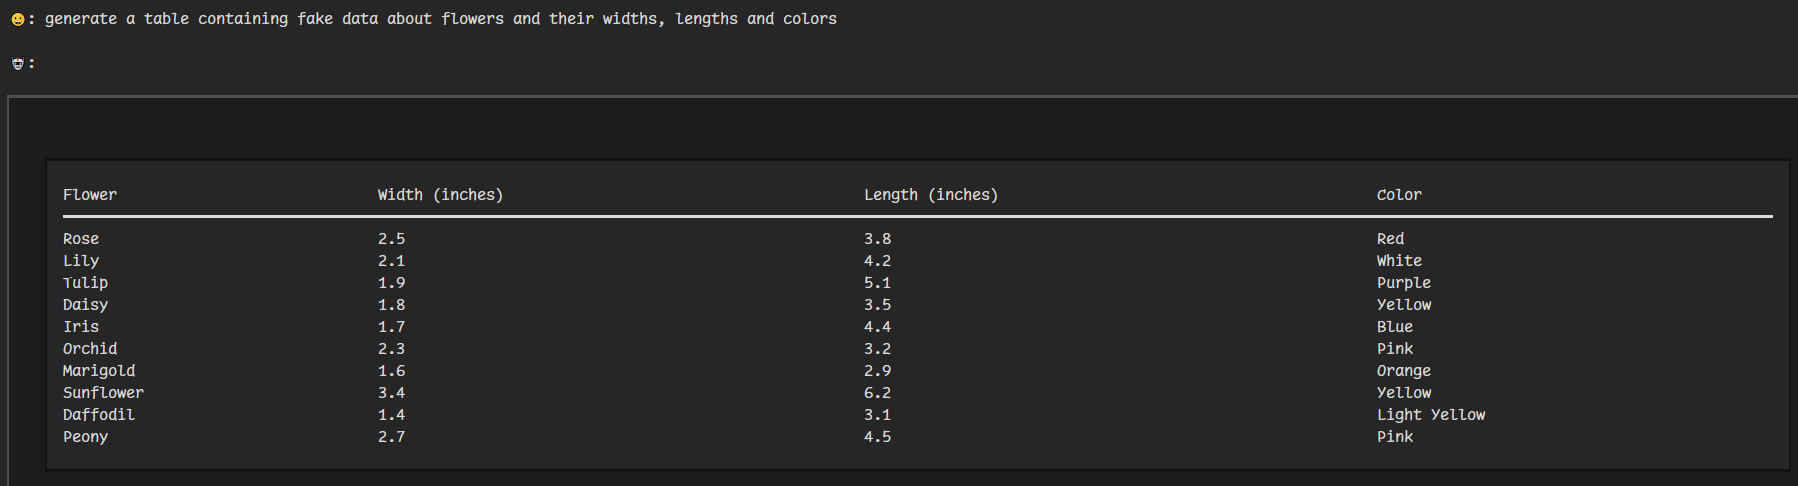Click the Orchid row name
Viewport: 1798px width, 486px height.
90,349
